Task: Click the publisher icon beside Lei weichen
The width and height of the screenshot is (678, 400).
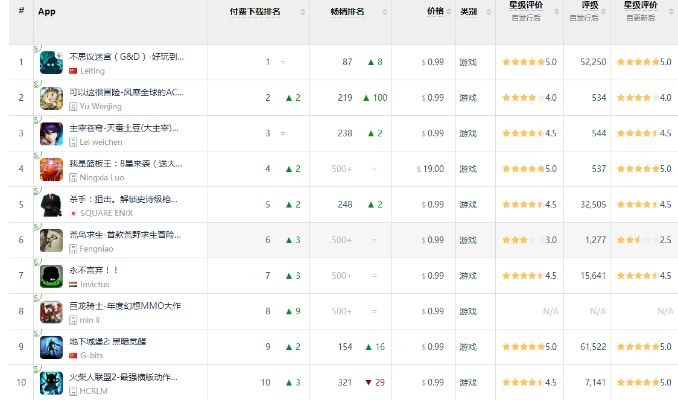Action: point(73,142)
